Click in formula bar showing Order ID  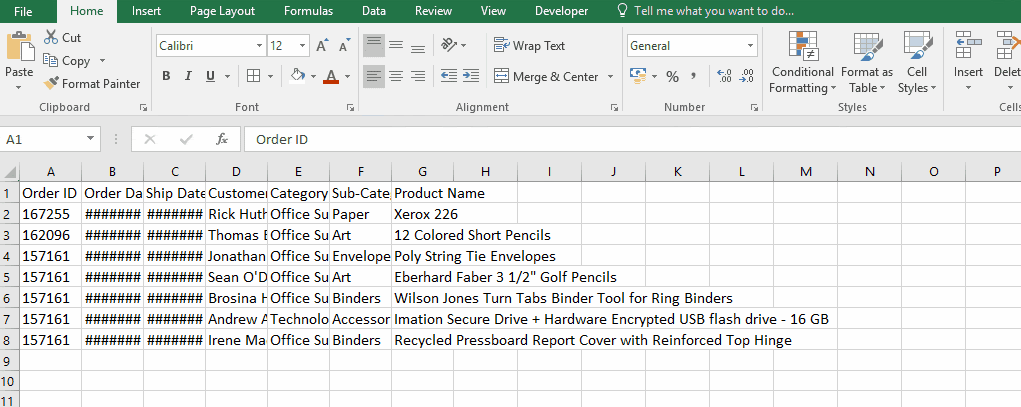tap(632, 139)
